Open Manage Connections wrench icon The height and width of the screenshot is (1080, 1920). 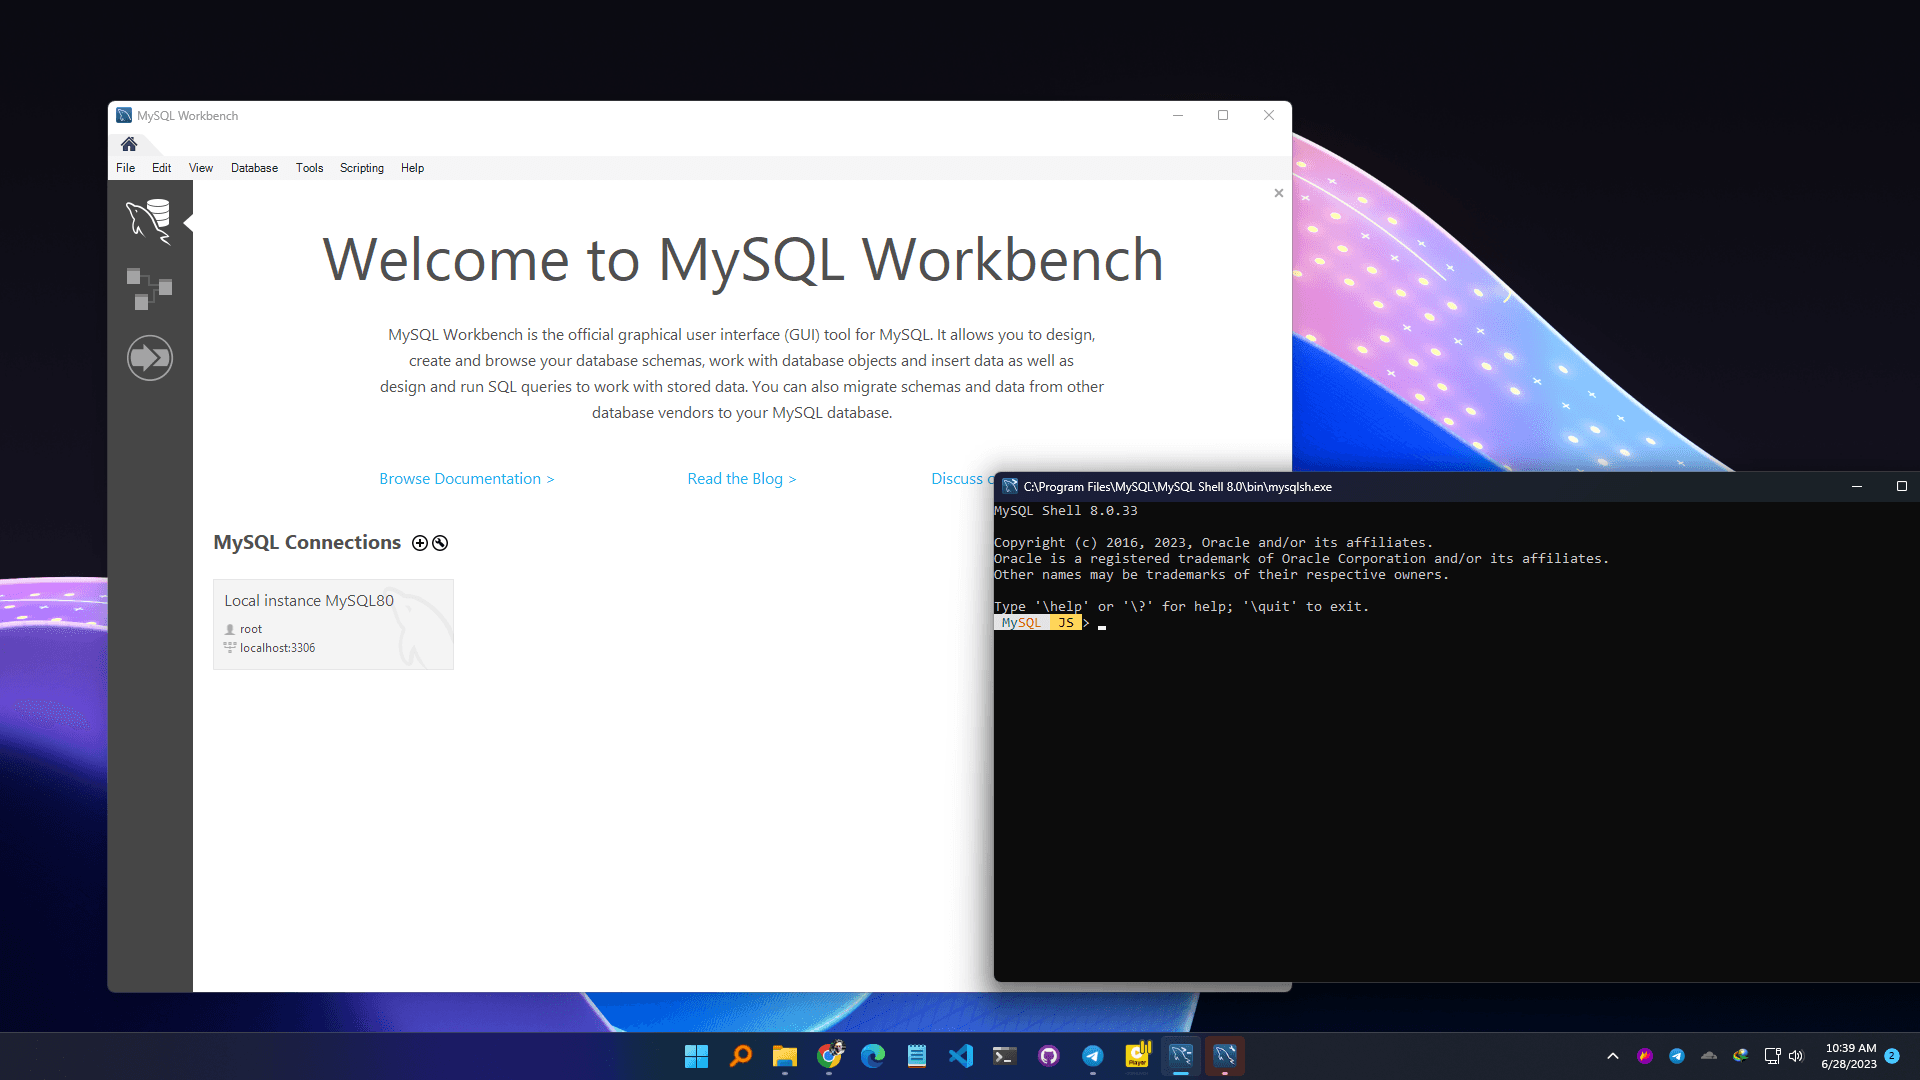440,543
